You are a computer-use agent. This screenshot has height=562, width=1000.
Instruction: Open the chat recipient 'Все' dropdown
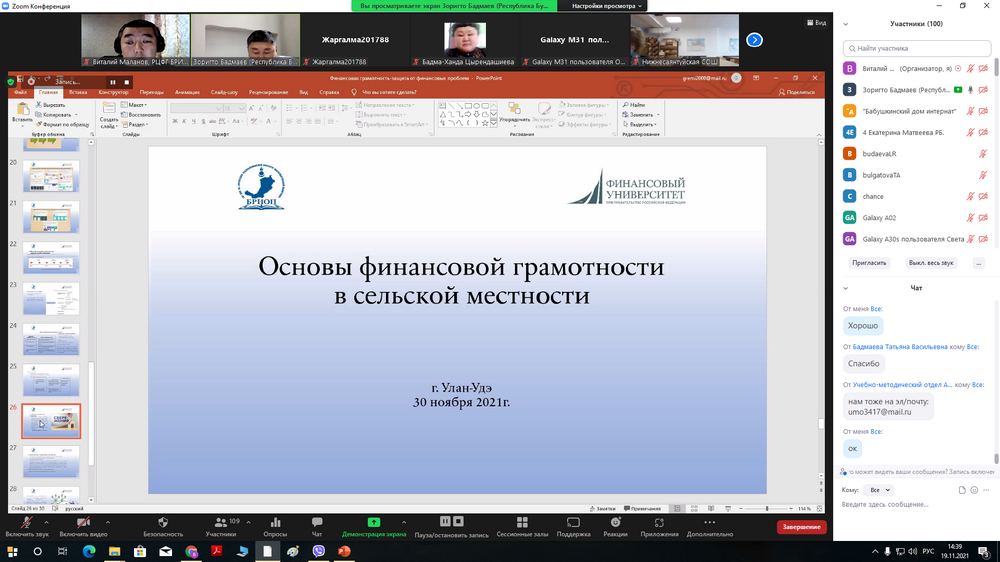click(876, 490)
